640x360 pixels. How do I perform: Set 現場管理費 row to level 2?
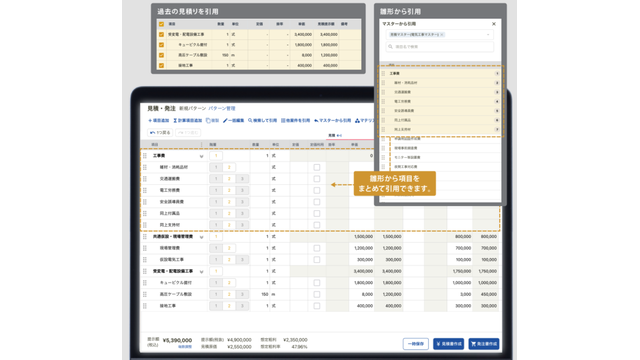coord(229,248)
